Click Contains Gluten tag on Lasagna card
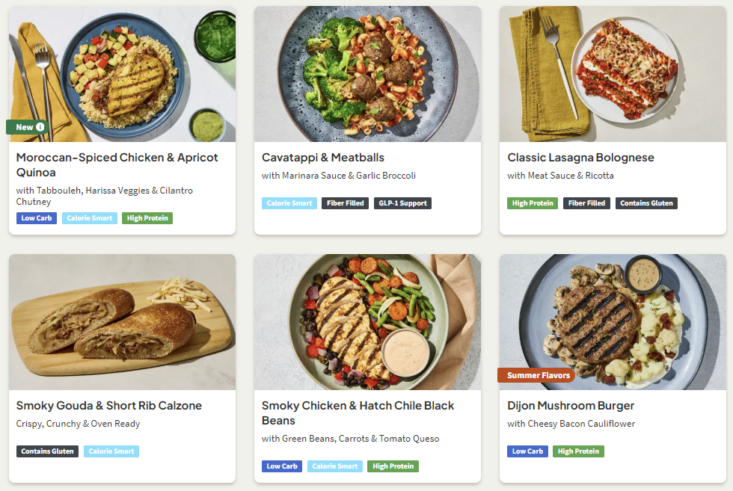 coord(647,203)
